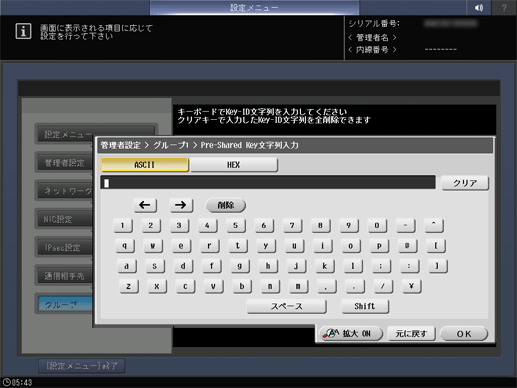The height and width of the screenshot is (388, 517).
Task: Tap the d key
Action: 183,266
